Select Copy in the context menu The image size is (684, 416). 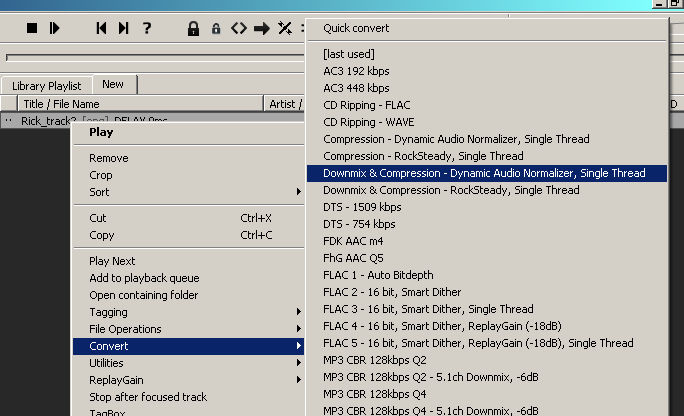(x=188, y=235)
